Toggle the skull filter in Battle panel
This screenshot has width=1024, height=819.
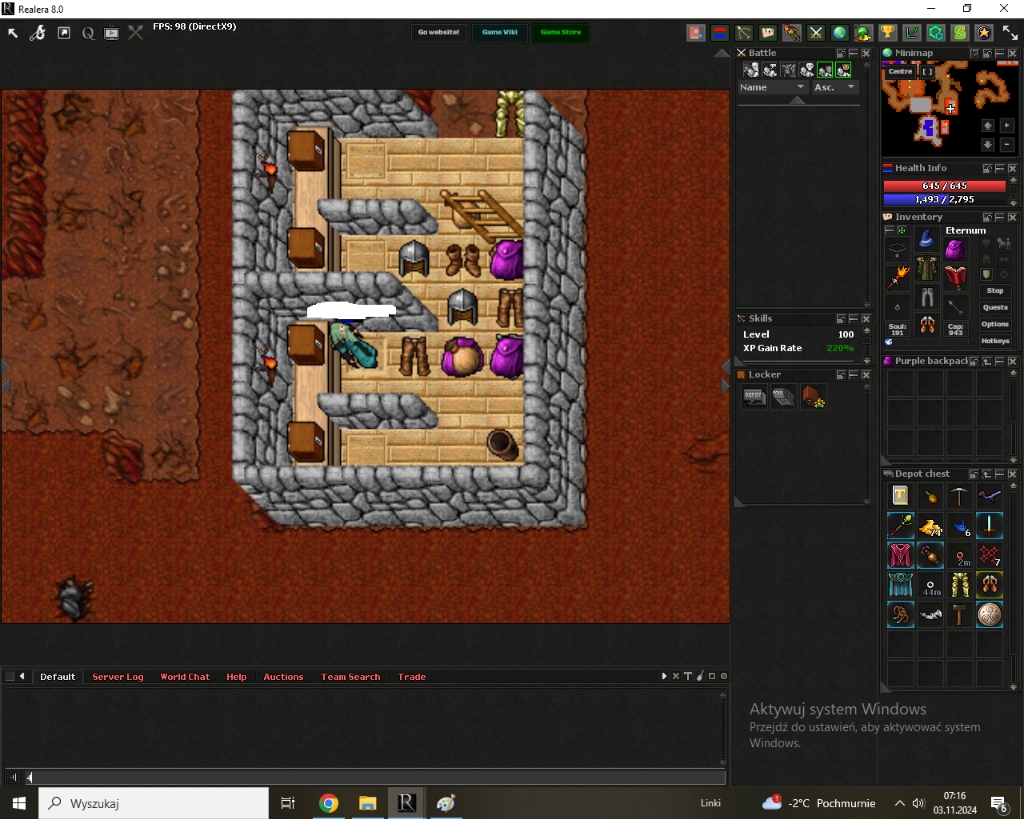[x=807, y=70]
